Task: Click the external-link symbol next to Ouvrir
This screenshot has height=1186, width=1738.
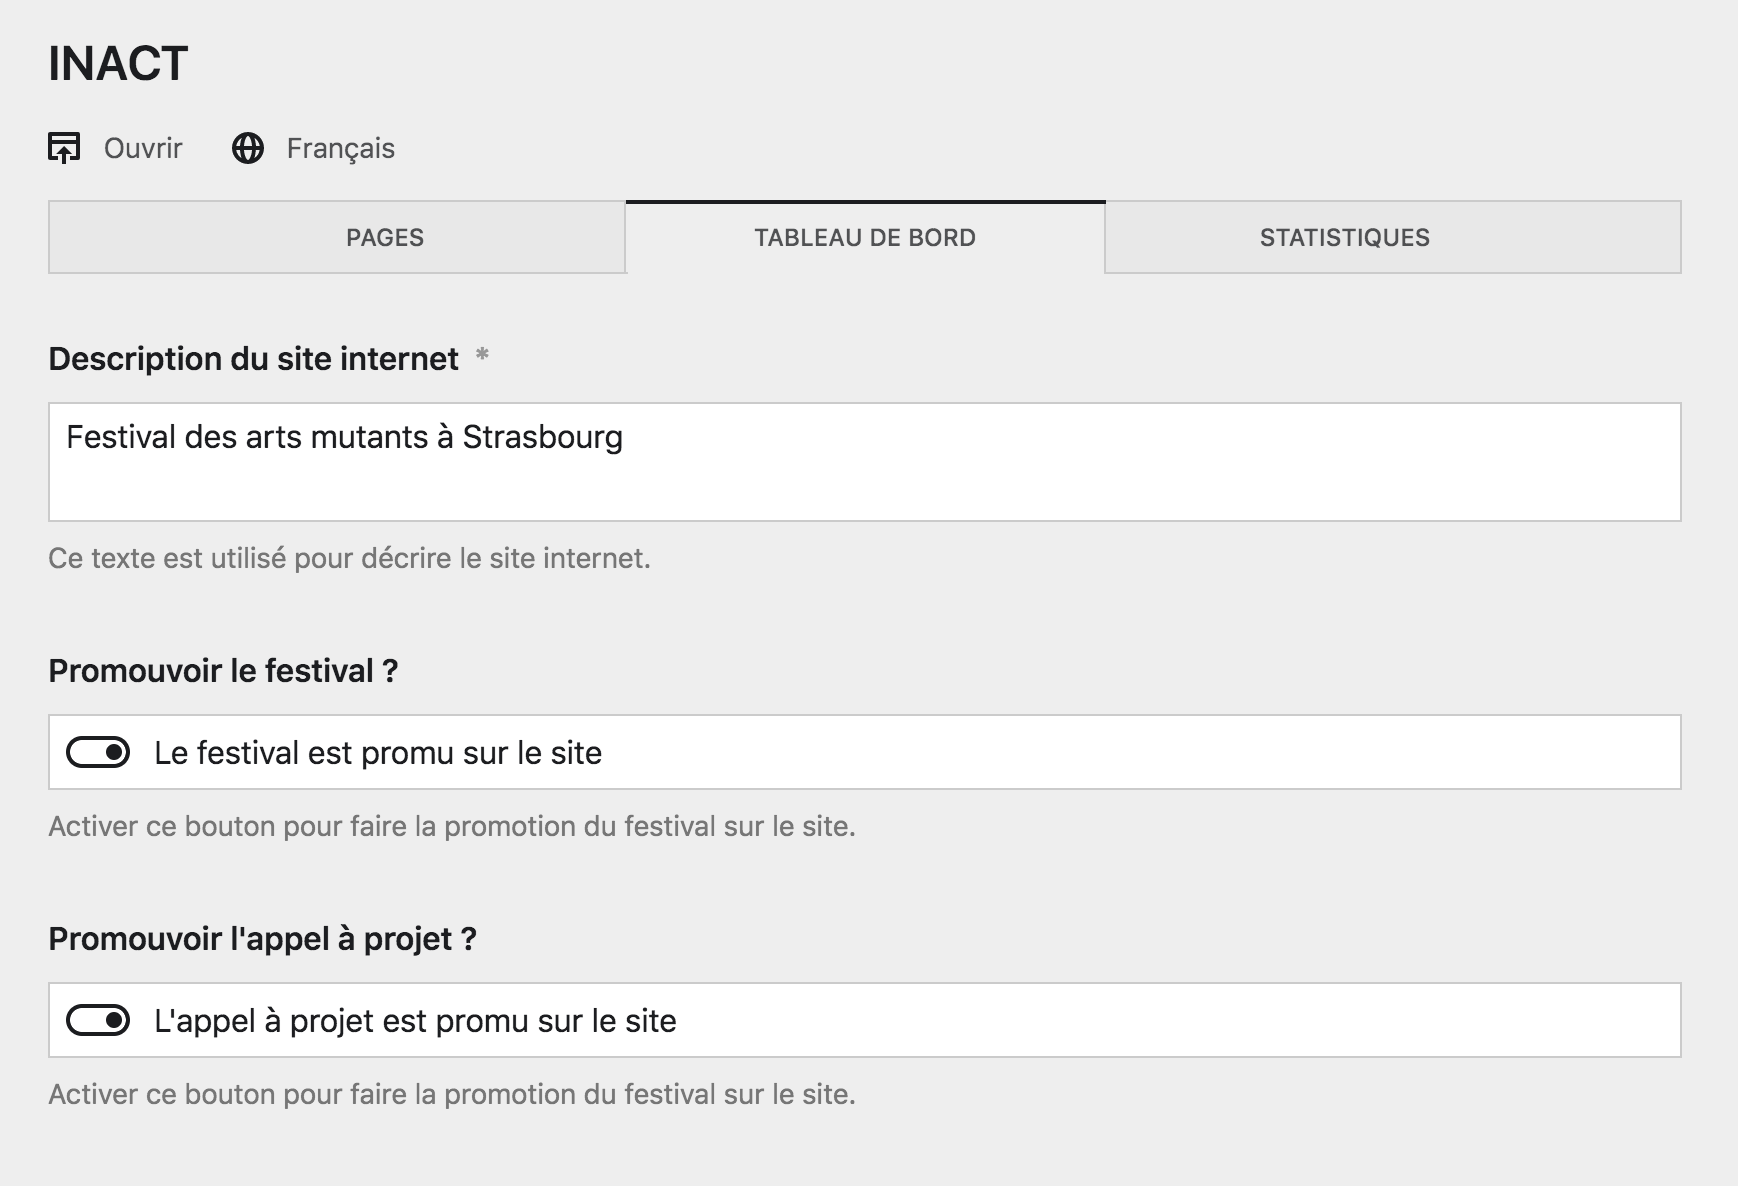Action: click(64, 147)
